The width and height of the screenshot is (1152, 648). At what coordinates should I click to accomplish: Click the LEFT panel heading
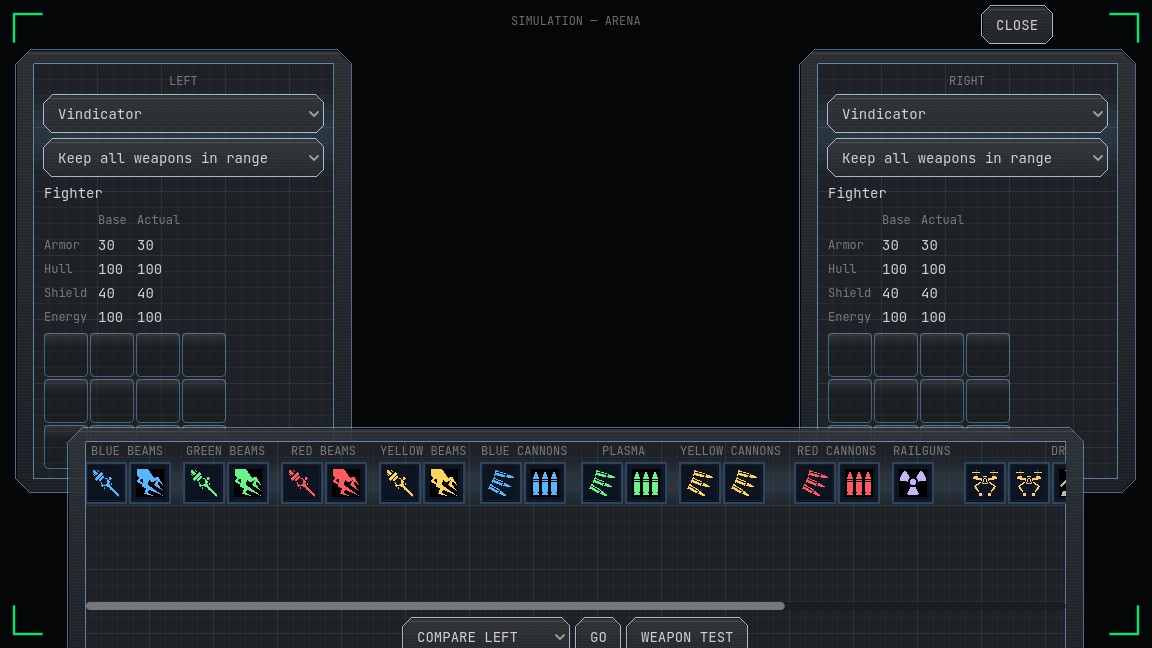coord(183,81)
